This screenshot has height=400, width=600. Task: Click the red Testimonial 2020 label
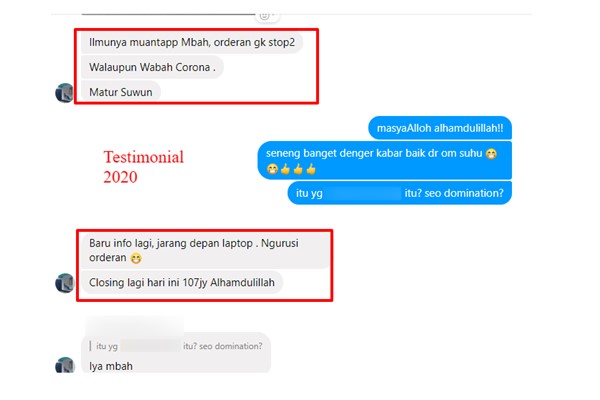click(x=143, y=167)
